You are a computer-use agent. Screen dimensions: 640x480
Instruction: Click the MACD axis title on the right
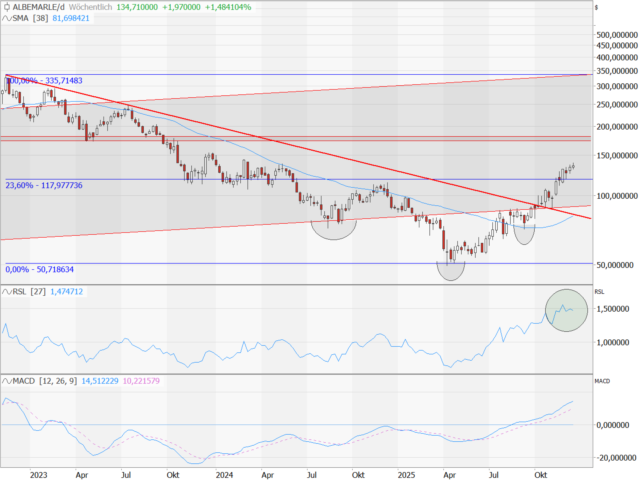602,381
